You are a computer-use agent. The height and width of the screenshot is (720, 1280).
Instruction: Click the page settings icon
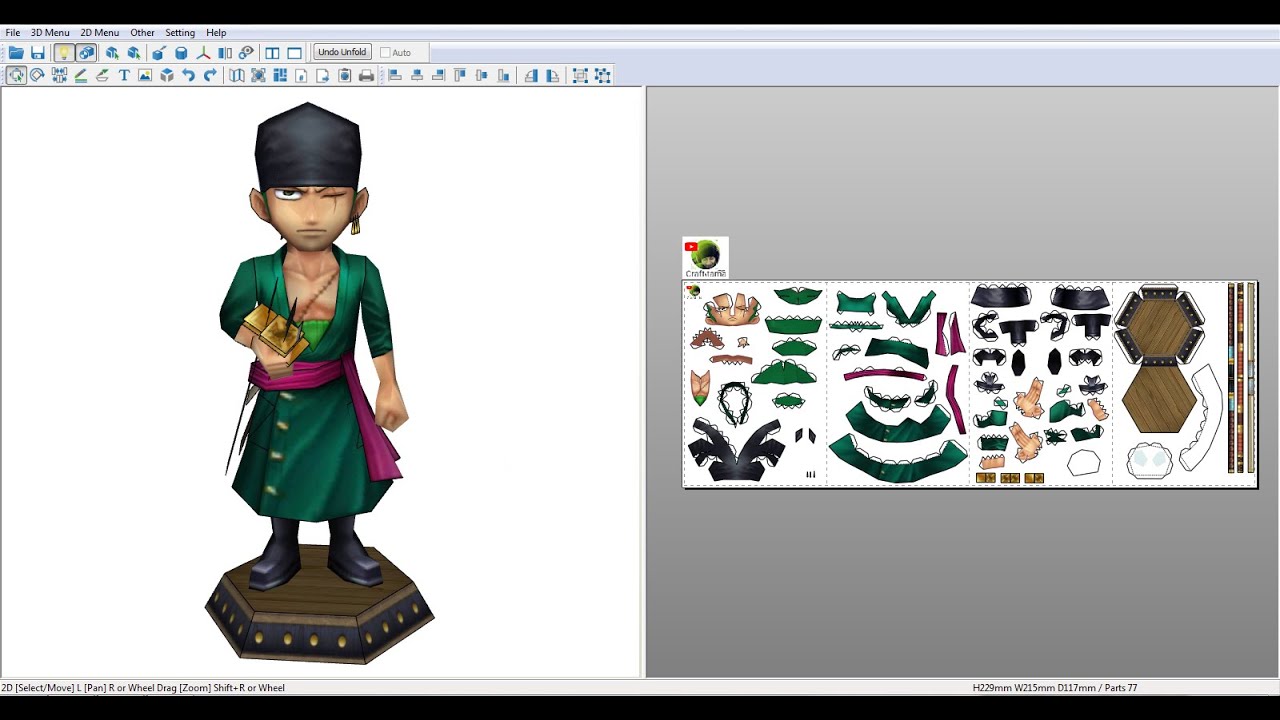[301, 76]
